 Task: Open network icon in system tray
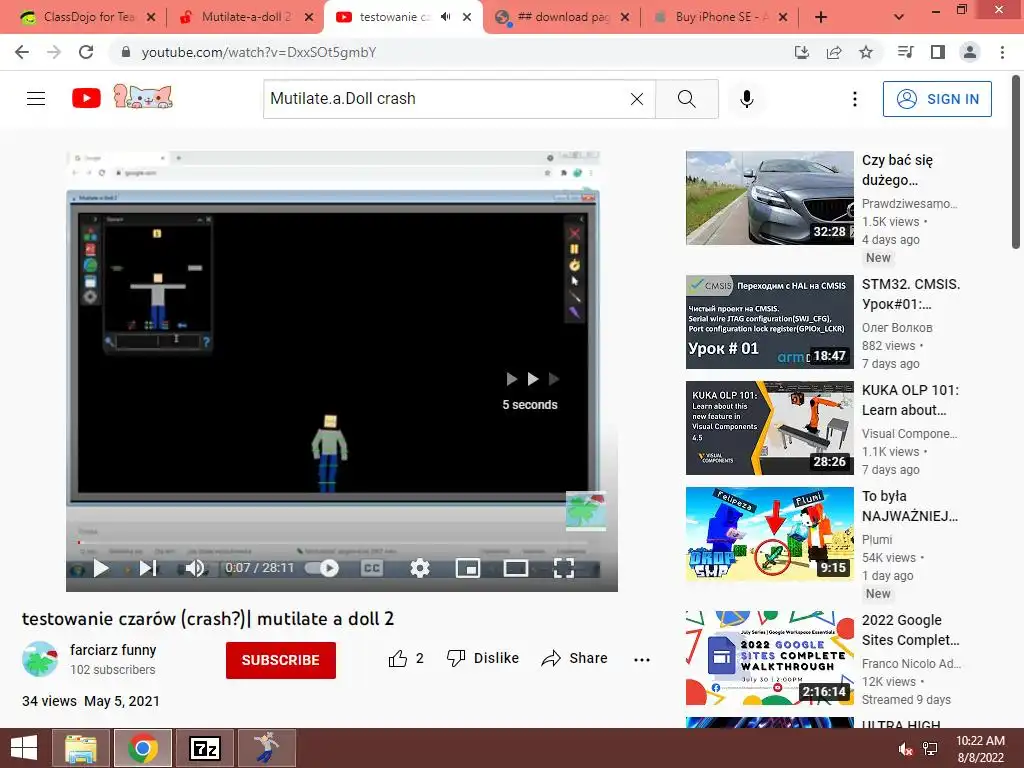(x=930, y=750)
